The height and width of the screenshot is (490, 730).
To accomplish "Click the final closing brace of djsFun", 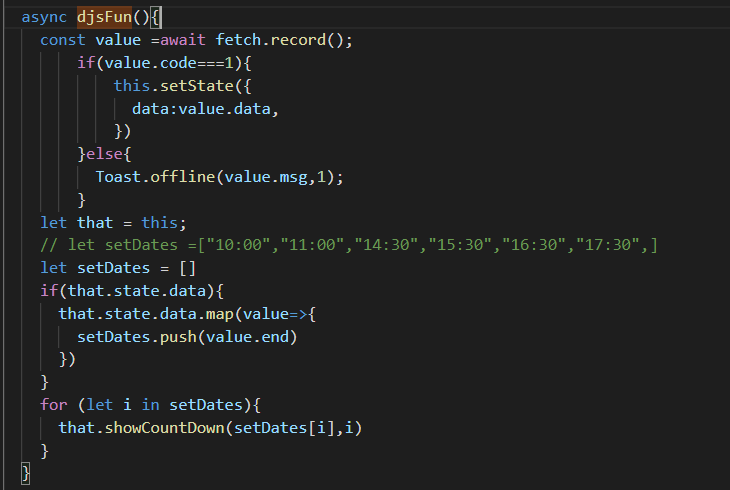I will point(26,473).
